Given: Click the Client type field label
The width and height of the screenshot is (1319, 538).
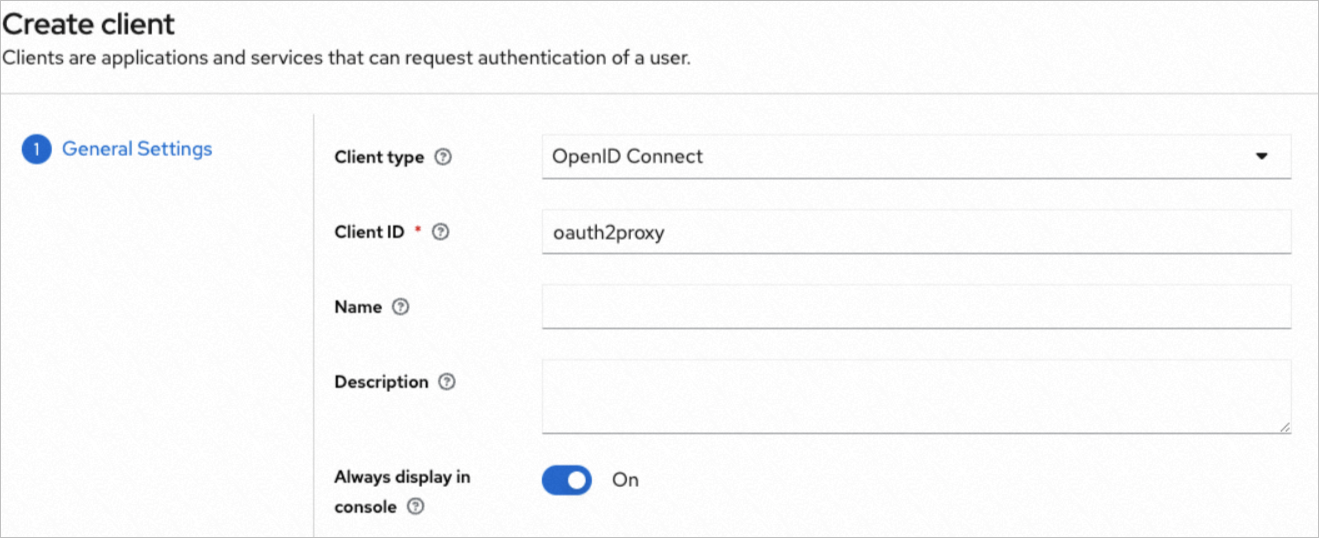Looking at the screenshot, I should [379, 157].
